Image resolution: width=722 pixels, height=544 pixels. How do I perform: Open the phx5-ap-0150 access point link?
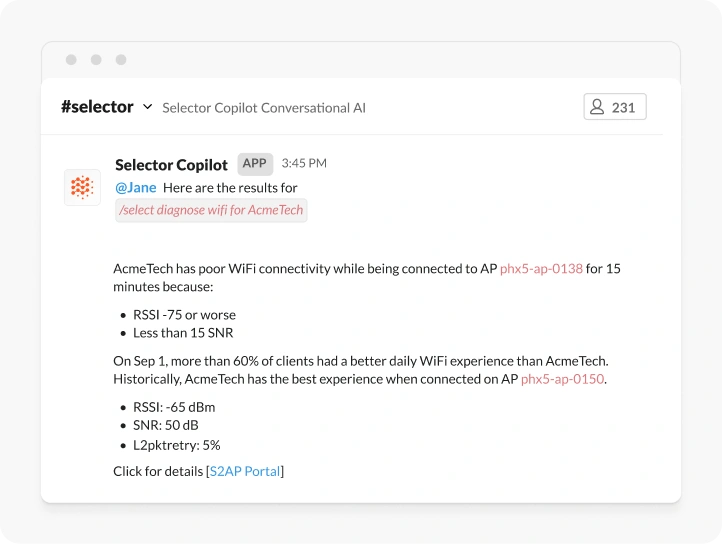click(x=562, y=379)
